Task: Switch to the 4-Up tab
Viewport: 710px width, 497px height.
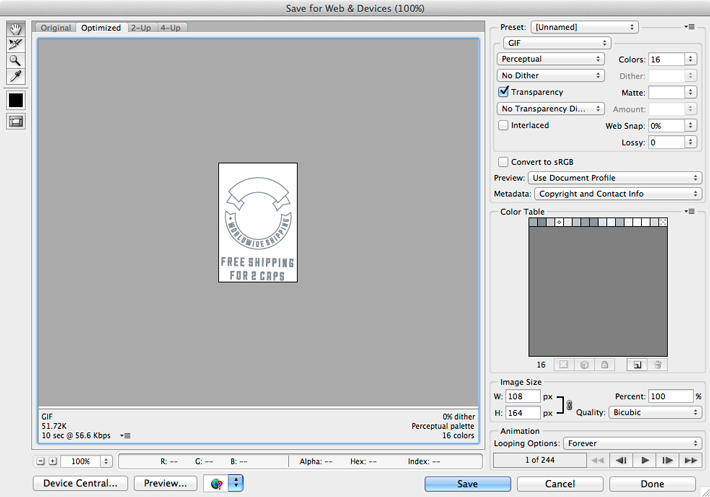Action: coord(170,28)
